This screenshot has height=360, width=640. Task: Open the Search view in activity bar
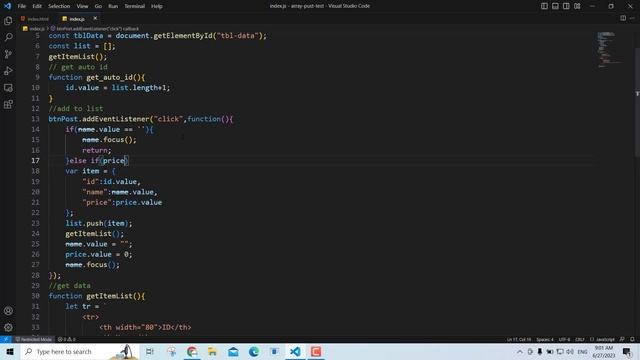point(8,37)
